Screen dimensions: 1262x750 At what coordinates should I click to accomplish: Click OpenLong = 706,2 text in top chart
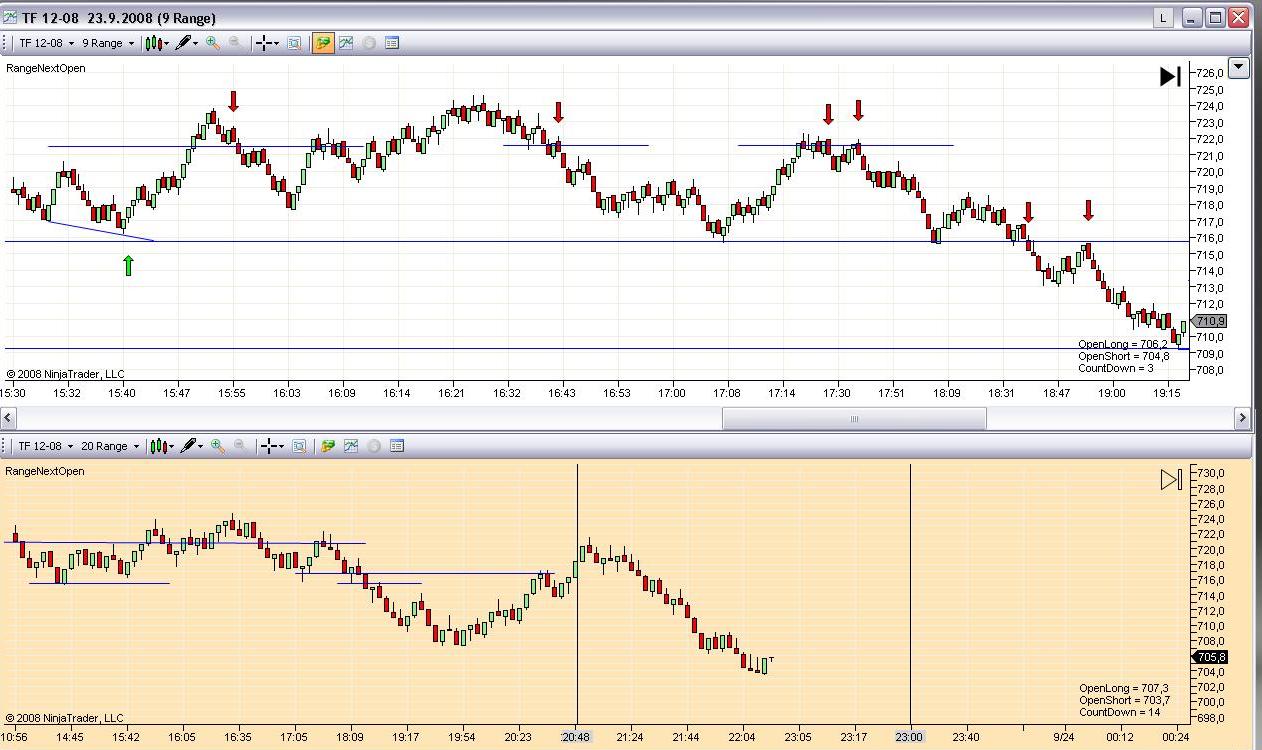click(x=1123, y=344)
